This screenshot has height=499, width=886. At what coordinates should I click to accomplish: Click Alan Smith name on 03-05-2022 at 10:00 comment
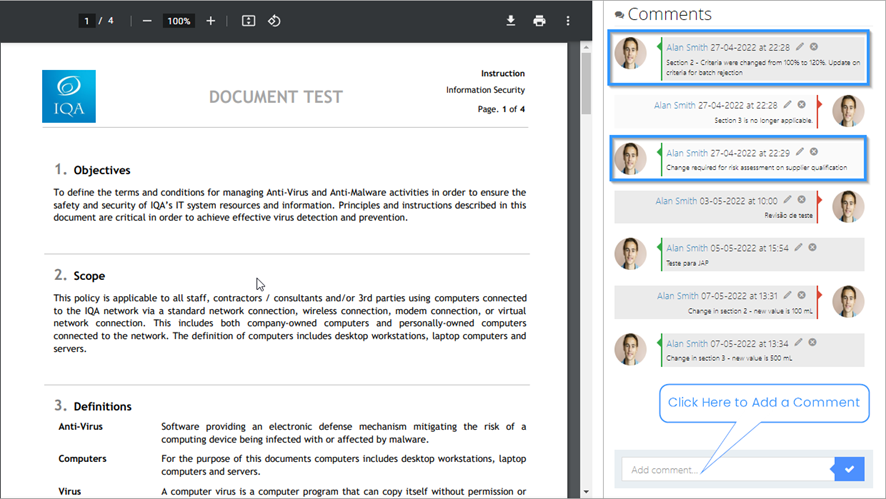(x=676, y=201)
